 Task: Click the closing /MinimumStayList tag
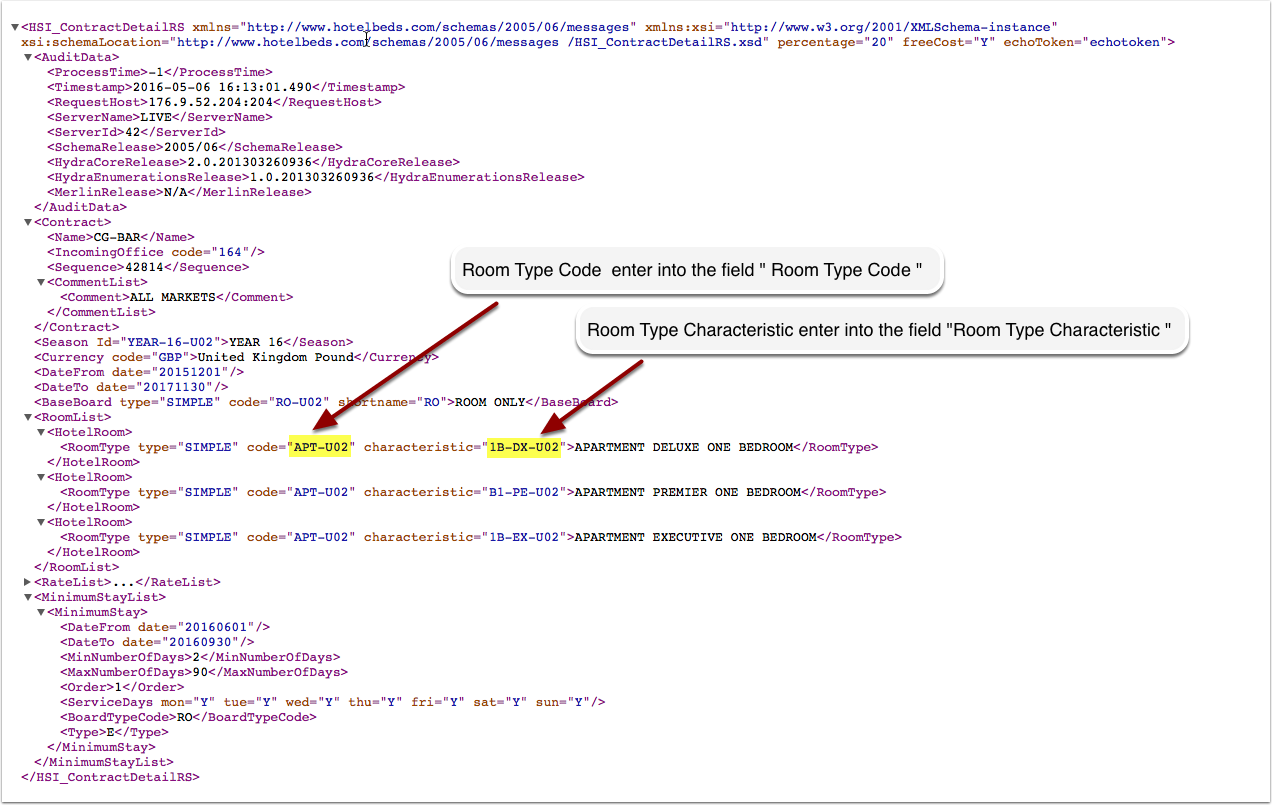[x=103, y=762]
